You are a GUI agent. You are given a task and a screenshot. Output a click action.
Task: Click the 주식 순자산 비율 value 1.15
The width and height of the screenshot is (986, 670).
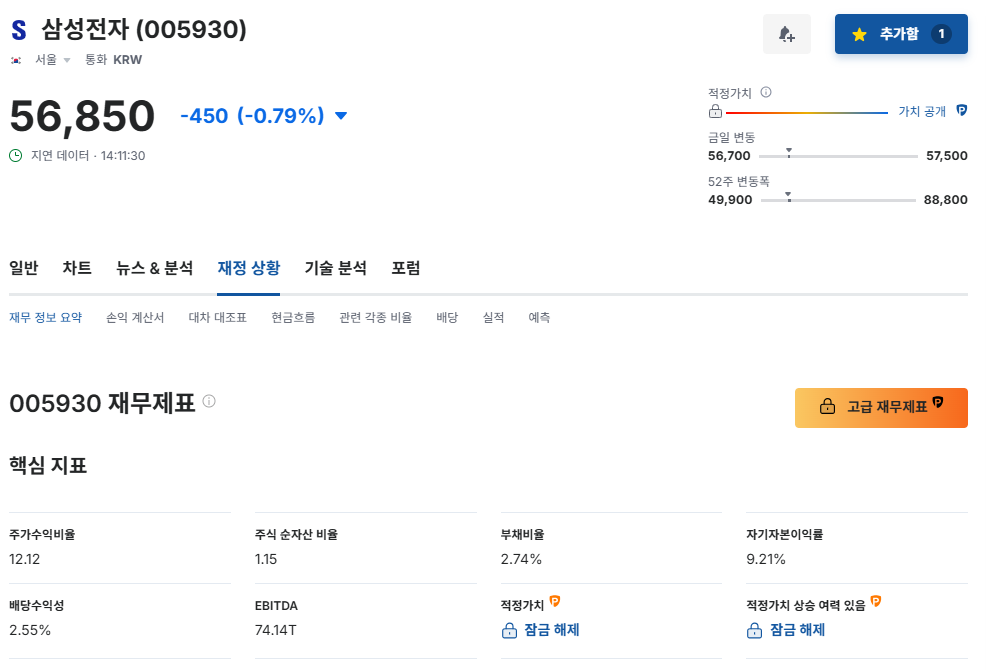266,559
